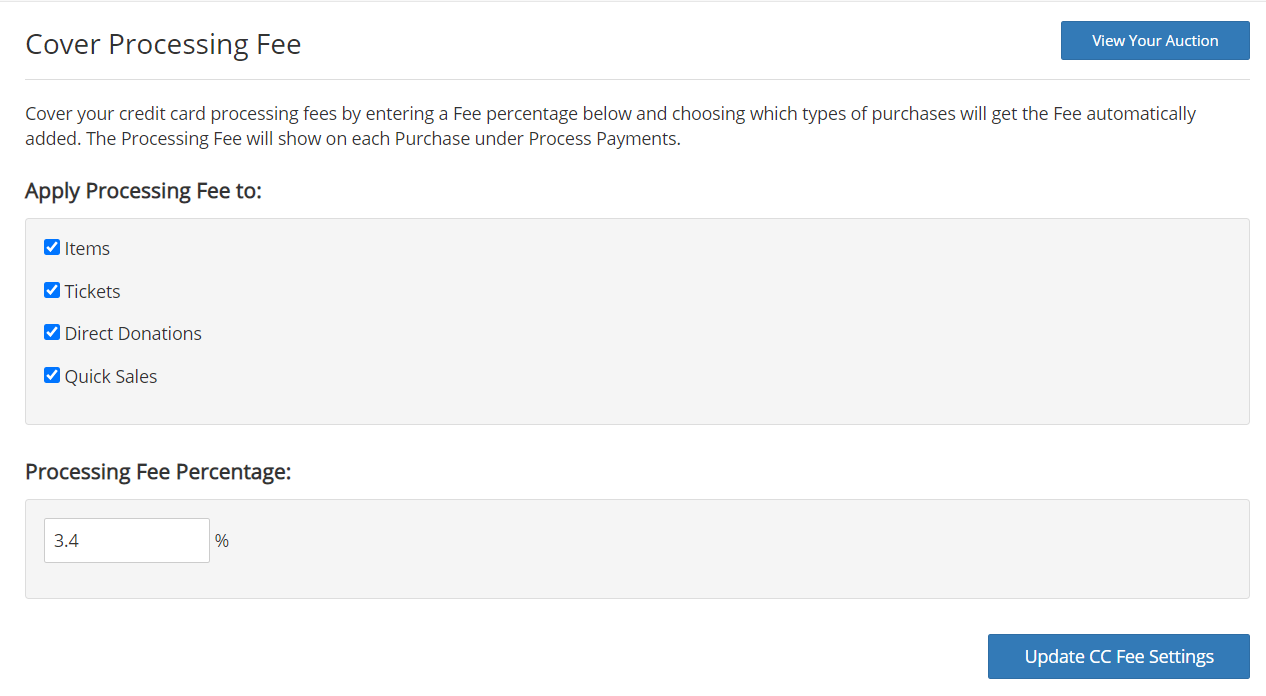This screenshot has width=1266, height=696.
Task: Click the instructional text about Process Payments
Action: click(x=610, y=125)
